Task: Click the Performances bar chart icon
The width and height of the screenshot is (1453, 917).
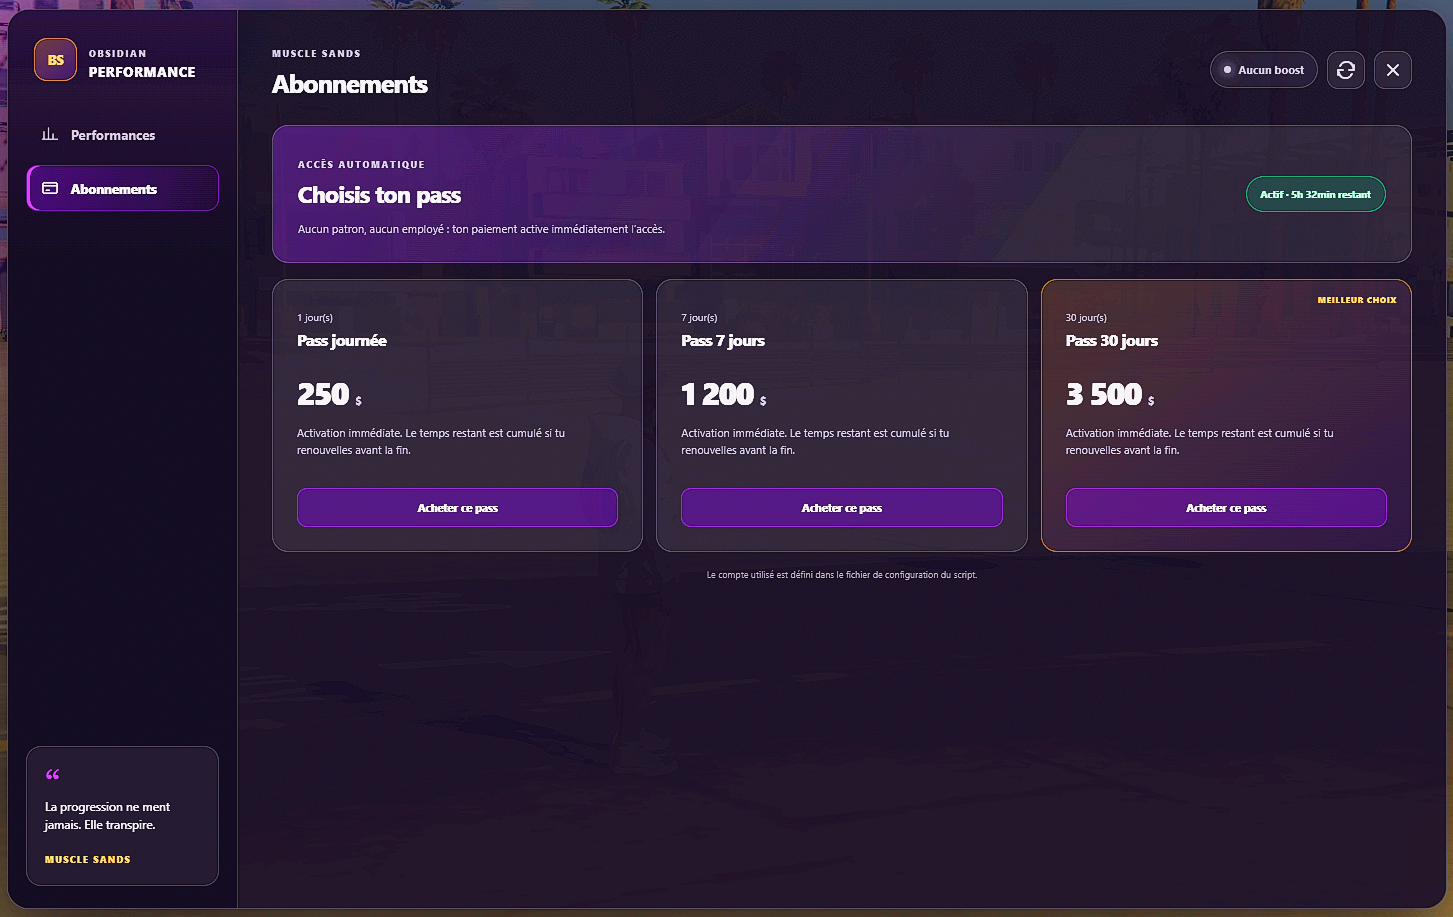Action: pyautogui.click(x=50, y=134)
